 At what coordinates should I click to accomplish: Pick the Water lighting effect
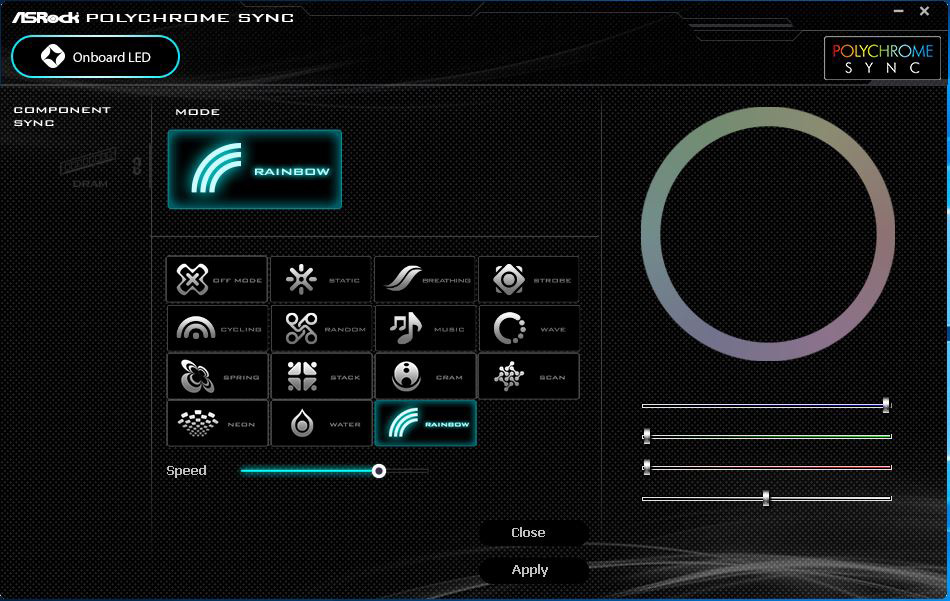point(321,423)
